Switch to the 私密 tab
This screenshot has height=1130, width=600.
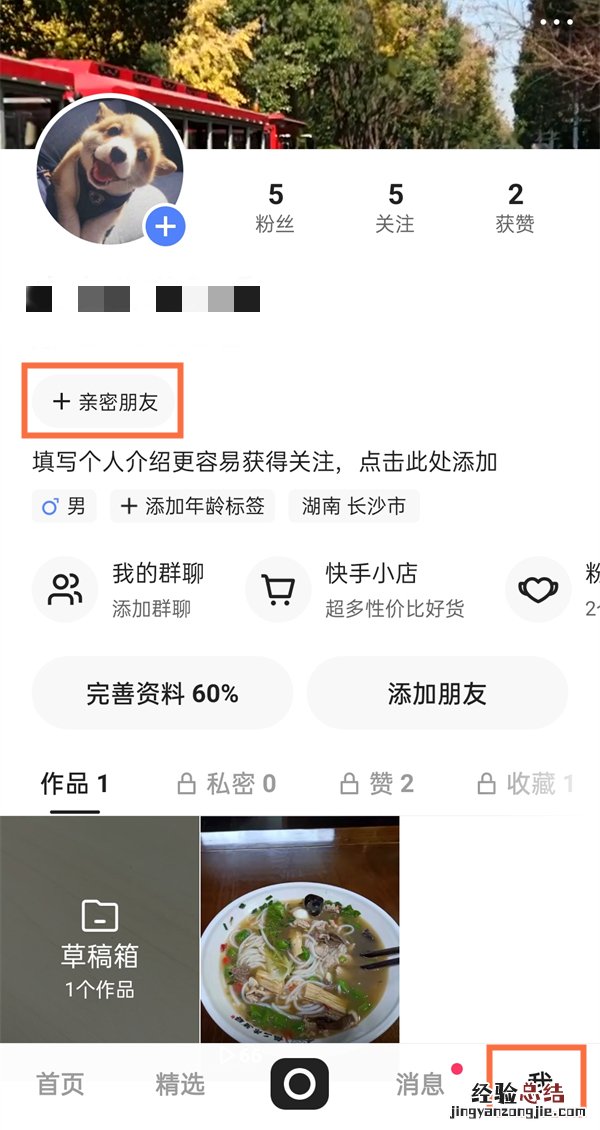click(x=227, y=783)
